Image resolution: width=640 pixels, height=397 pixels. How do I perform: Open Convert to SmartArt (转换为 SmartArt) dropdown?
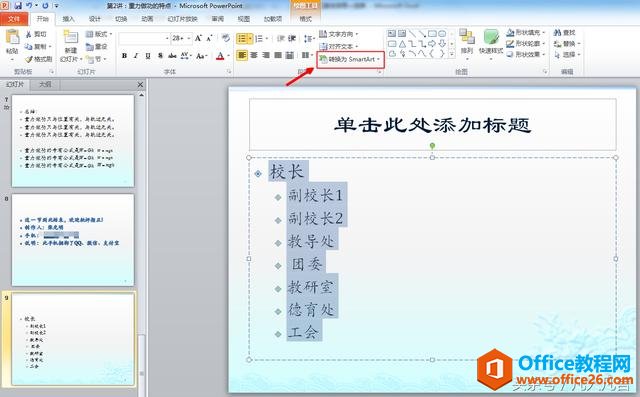click(x=350, y=60)
